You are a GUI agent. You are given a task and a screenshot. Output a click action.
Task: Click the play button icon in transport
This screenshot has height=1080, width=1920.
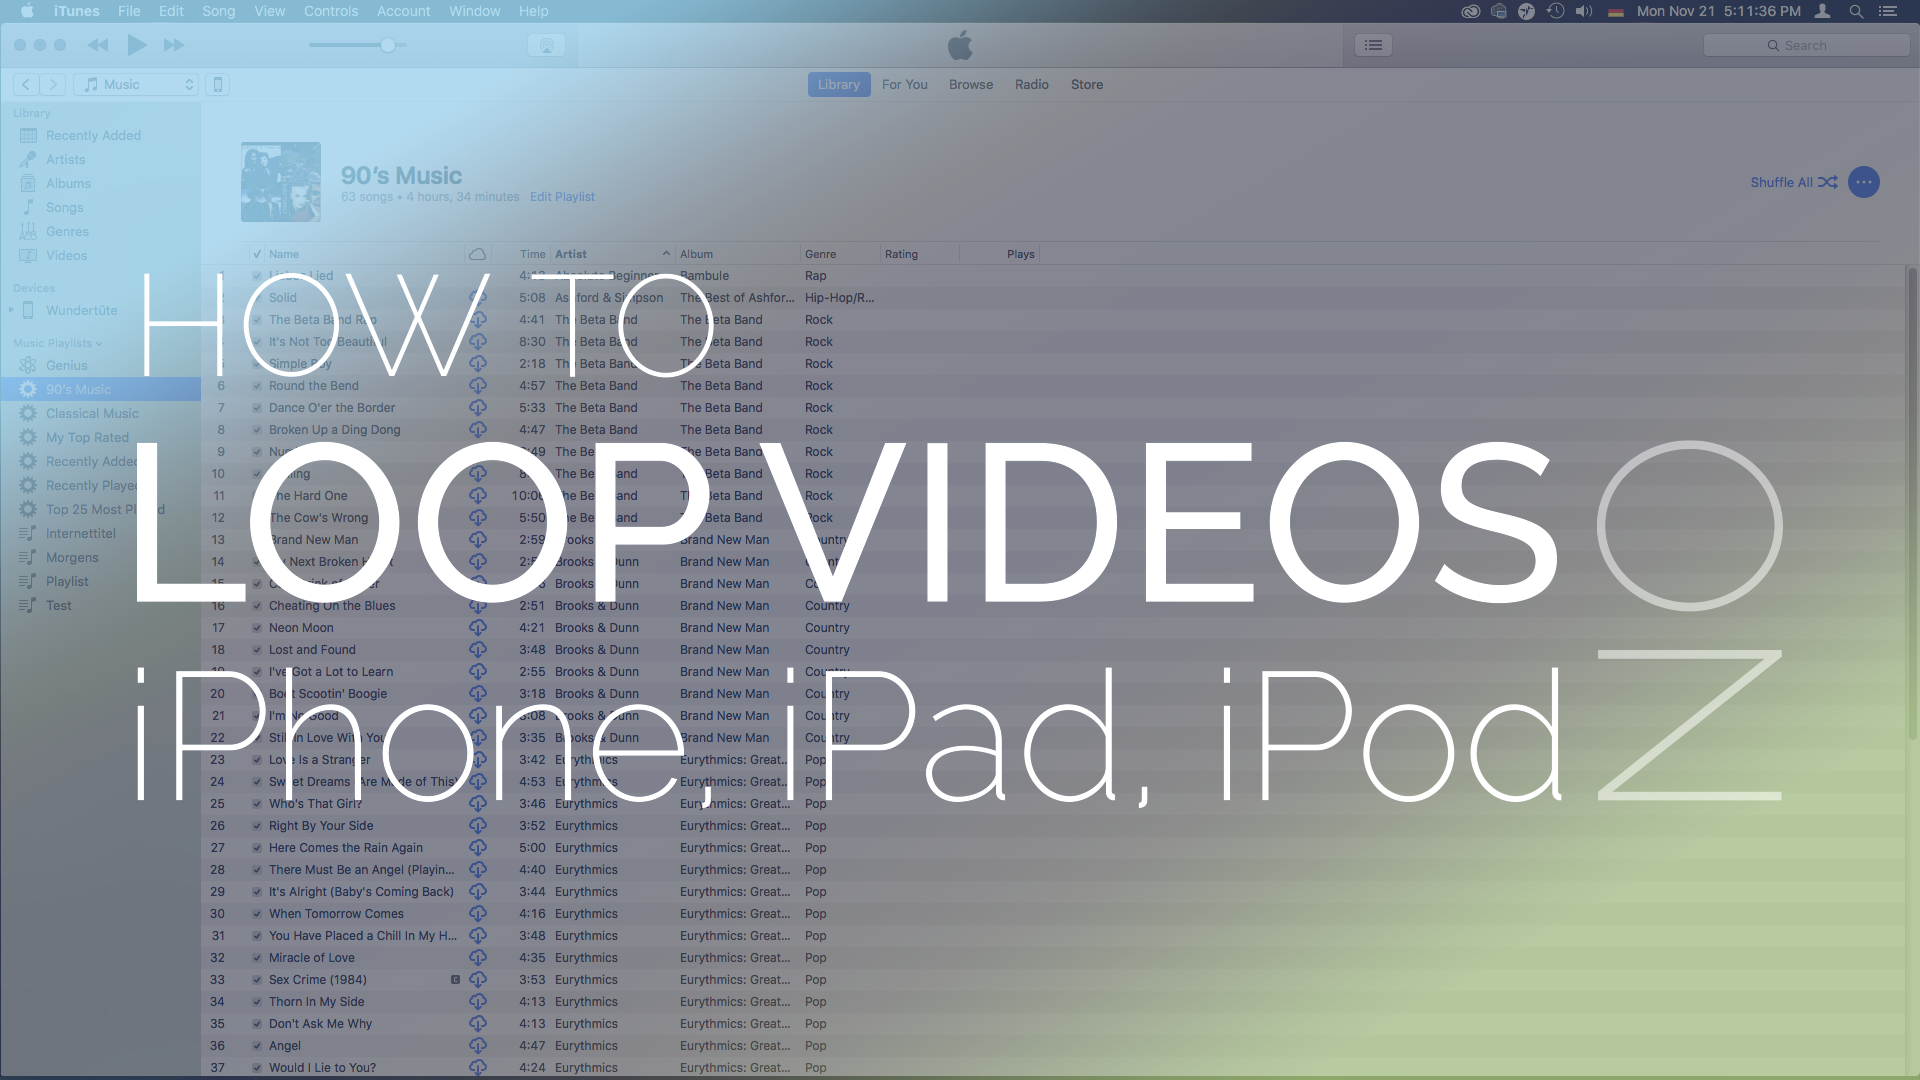pyautogui.click(x=136, y=45)
